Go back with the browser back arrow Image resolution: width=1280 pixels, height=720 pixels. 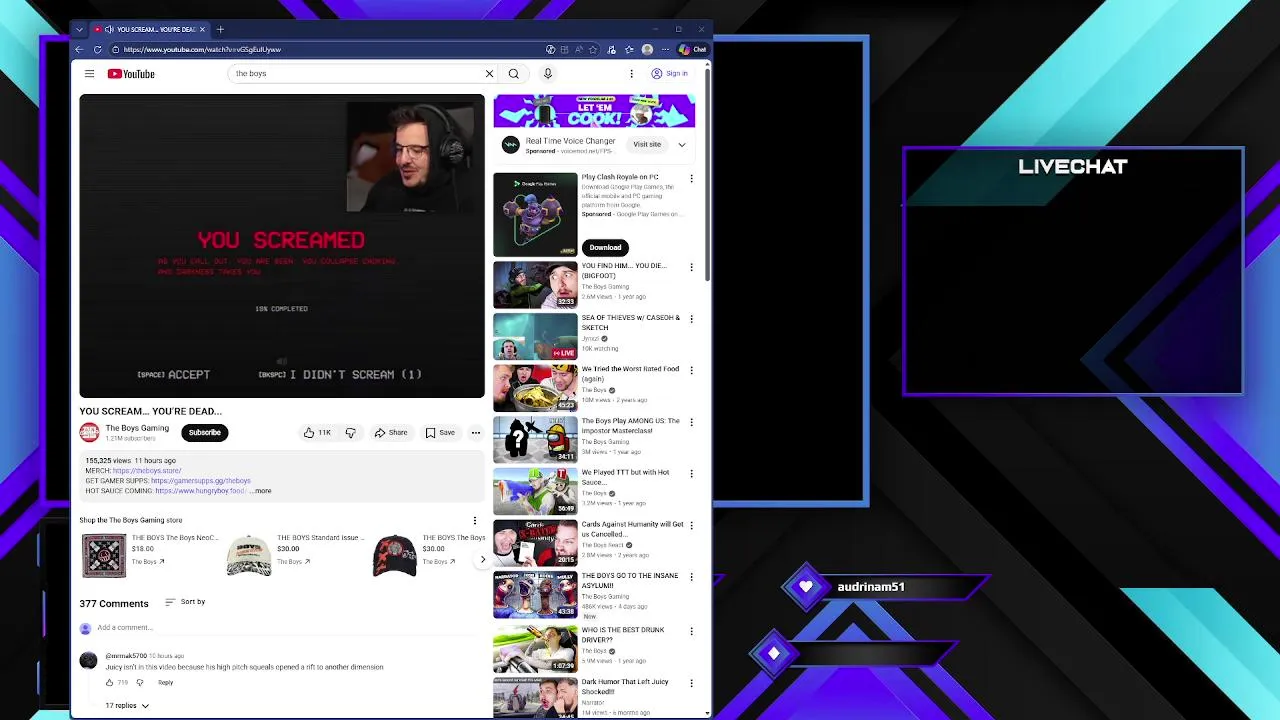pyautogui.click(x=79, y=49)
